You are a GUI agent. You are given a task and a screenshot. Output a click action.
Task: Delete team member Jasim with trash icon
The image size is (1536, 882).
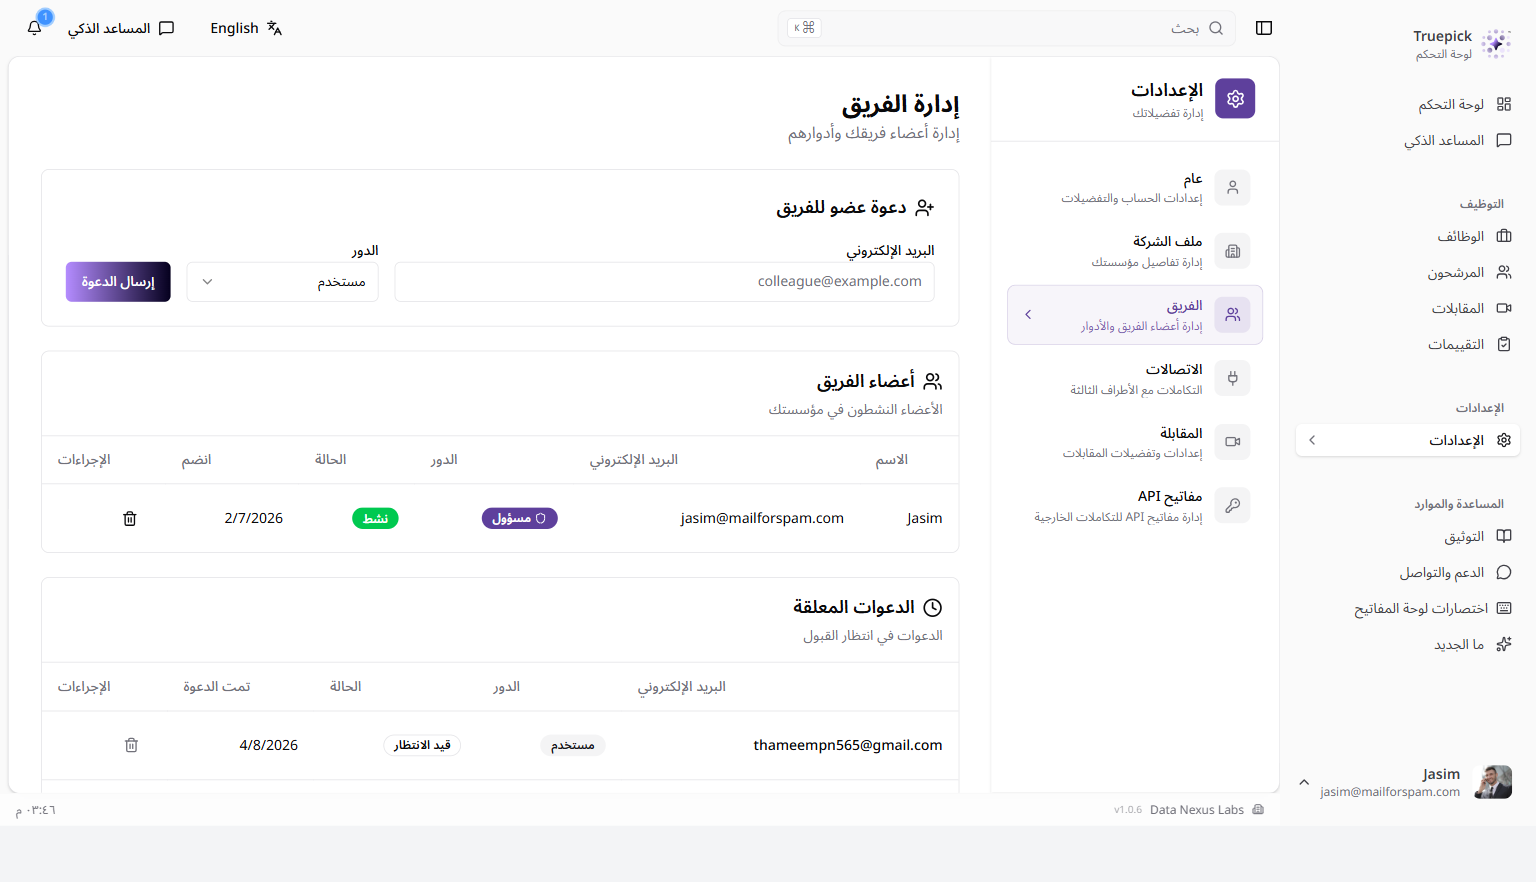pos(130,518)
